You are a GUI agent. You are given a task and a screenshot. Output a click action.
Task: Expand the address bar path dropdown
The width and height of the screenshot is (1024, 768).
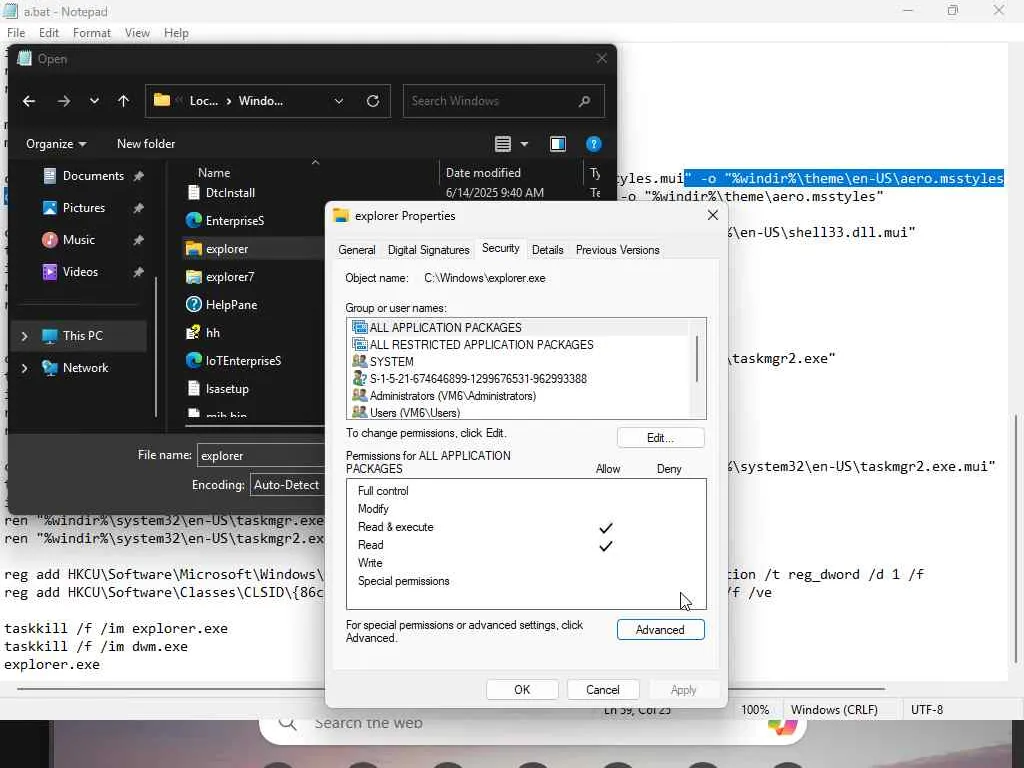coord(339,101)
